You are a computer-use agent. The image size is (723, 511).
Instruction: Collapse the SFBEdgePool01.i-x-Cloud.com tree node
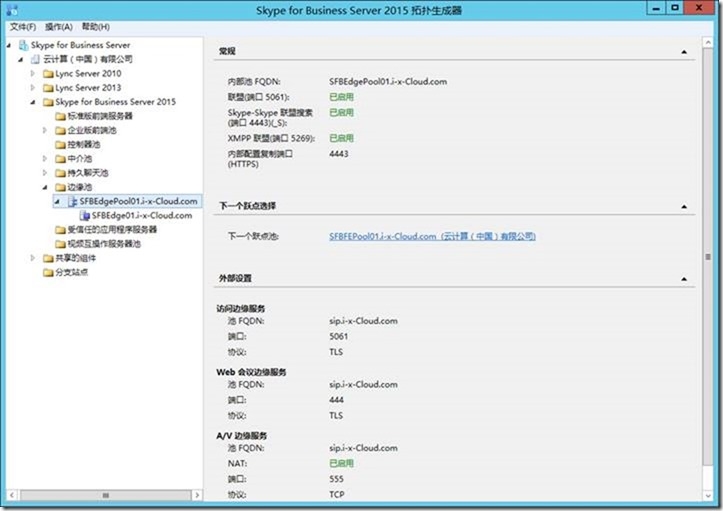coord(57,202)
